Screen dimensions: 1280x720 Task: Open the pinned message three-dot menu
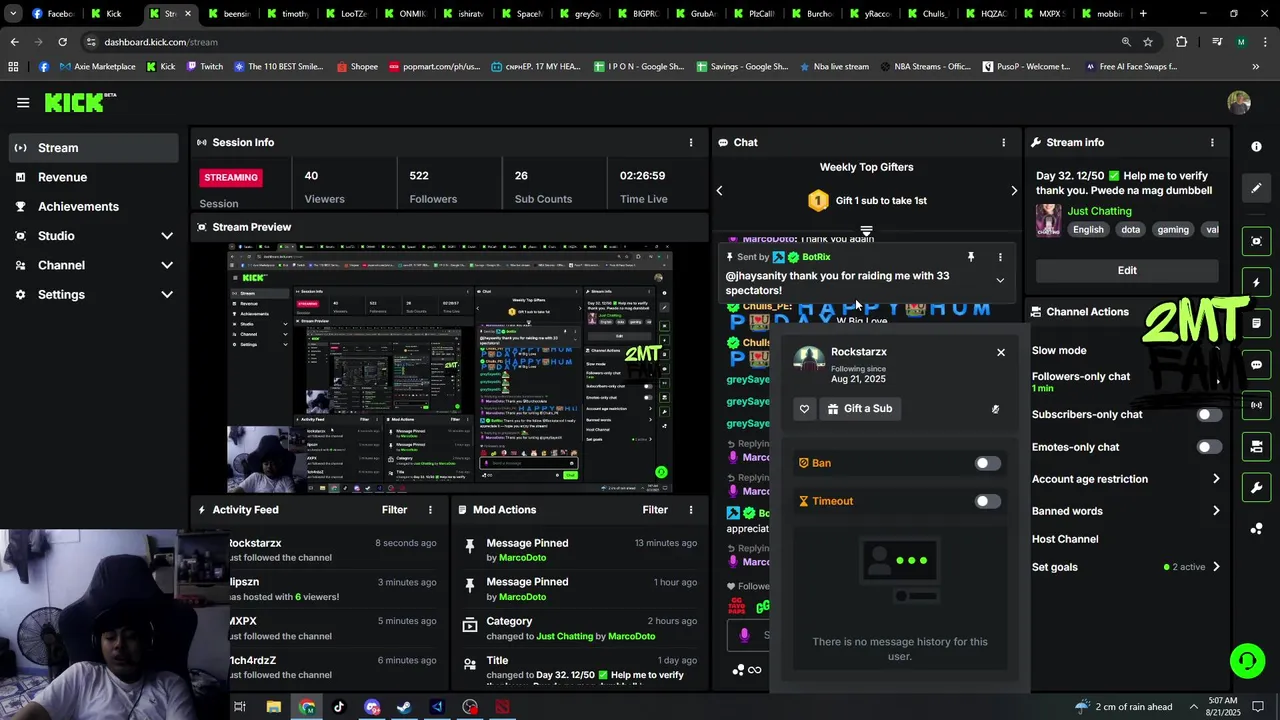[1000, 257]
